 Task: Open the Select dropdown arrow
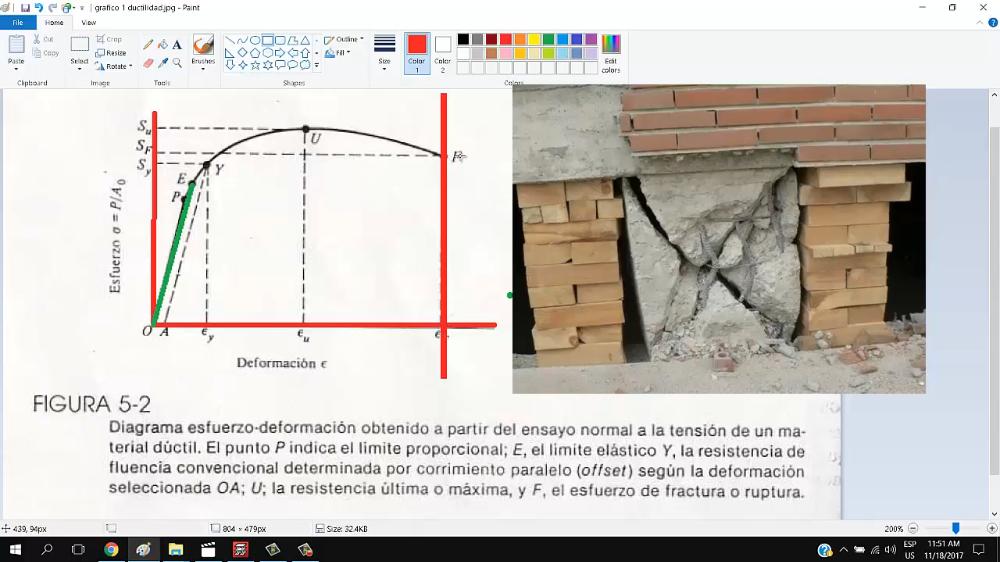click(79, 68)
